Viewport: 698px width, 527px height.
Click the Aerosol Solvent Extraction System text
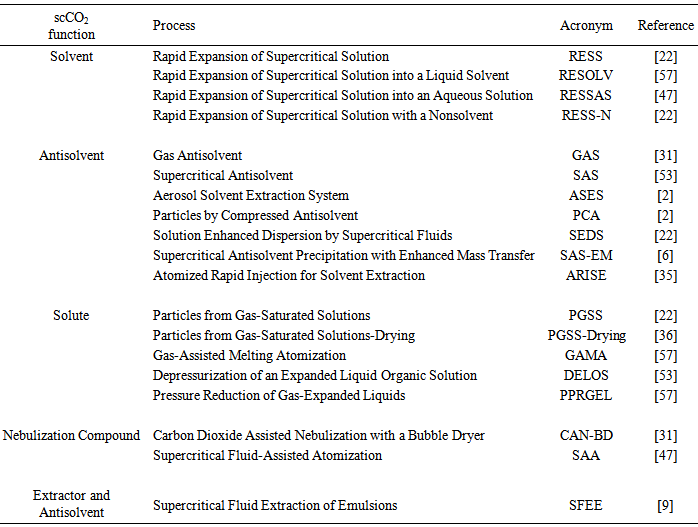tap(251, 196)
